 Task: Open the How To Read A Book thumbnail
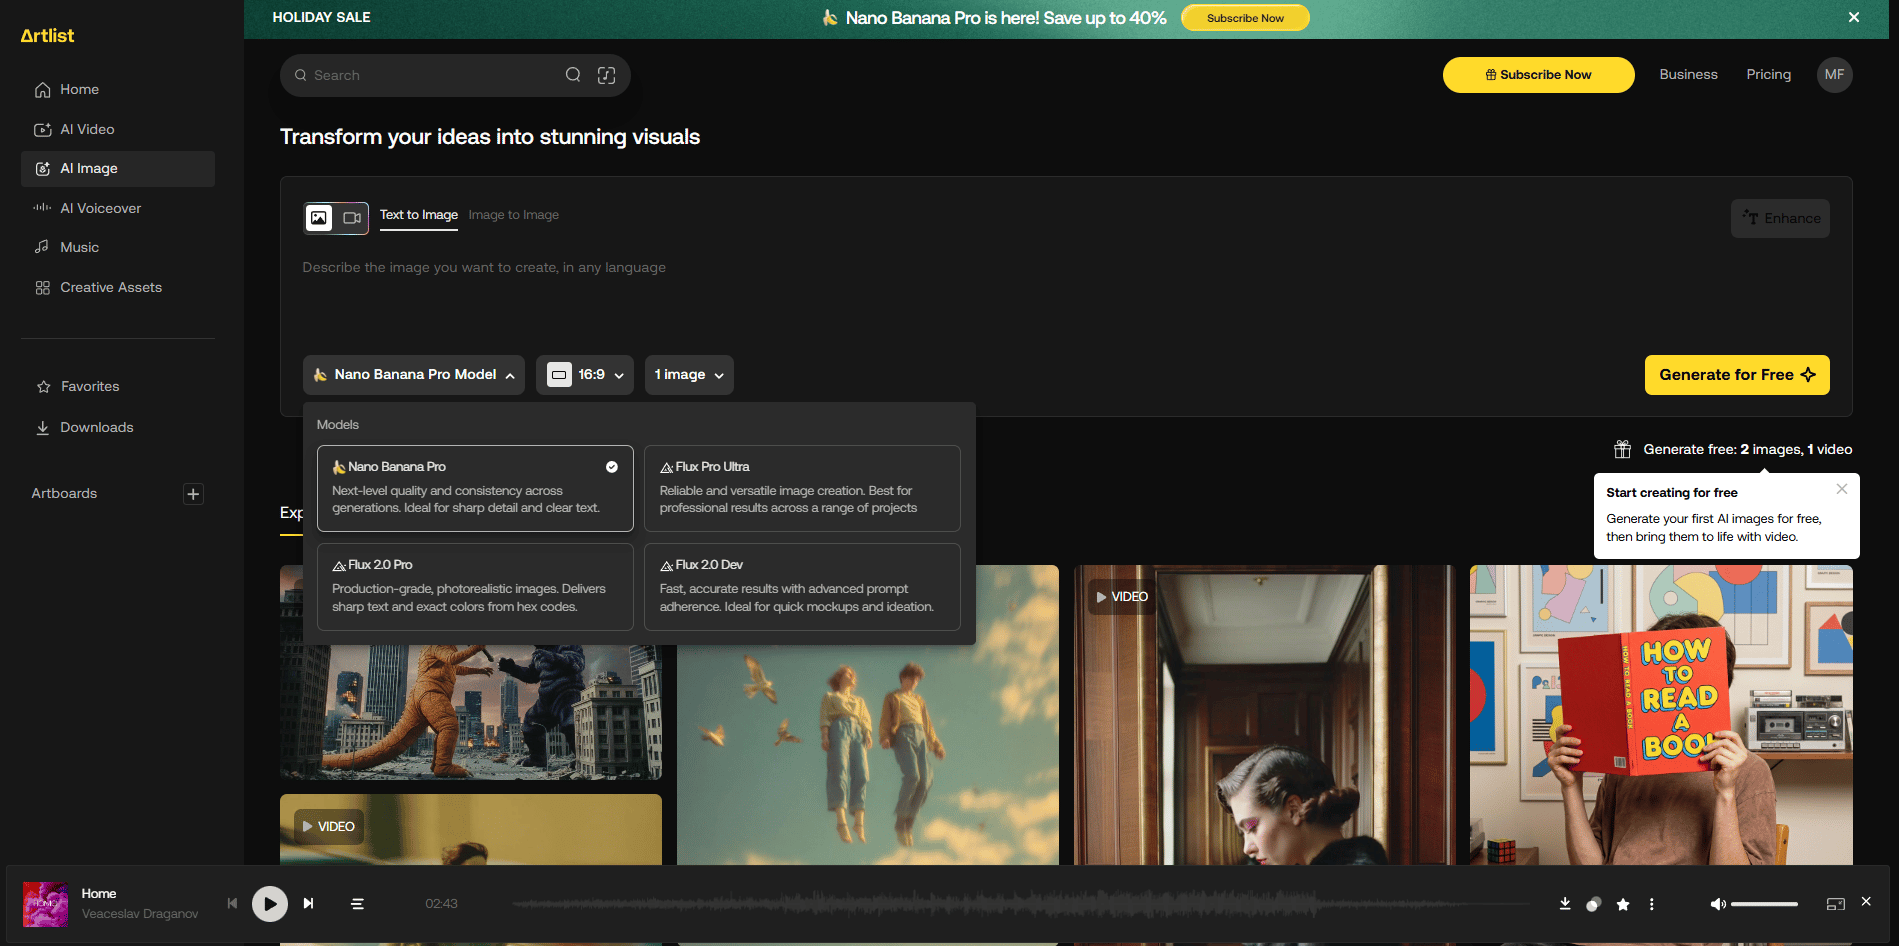tap(1661, 715)
